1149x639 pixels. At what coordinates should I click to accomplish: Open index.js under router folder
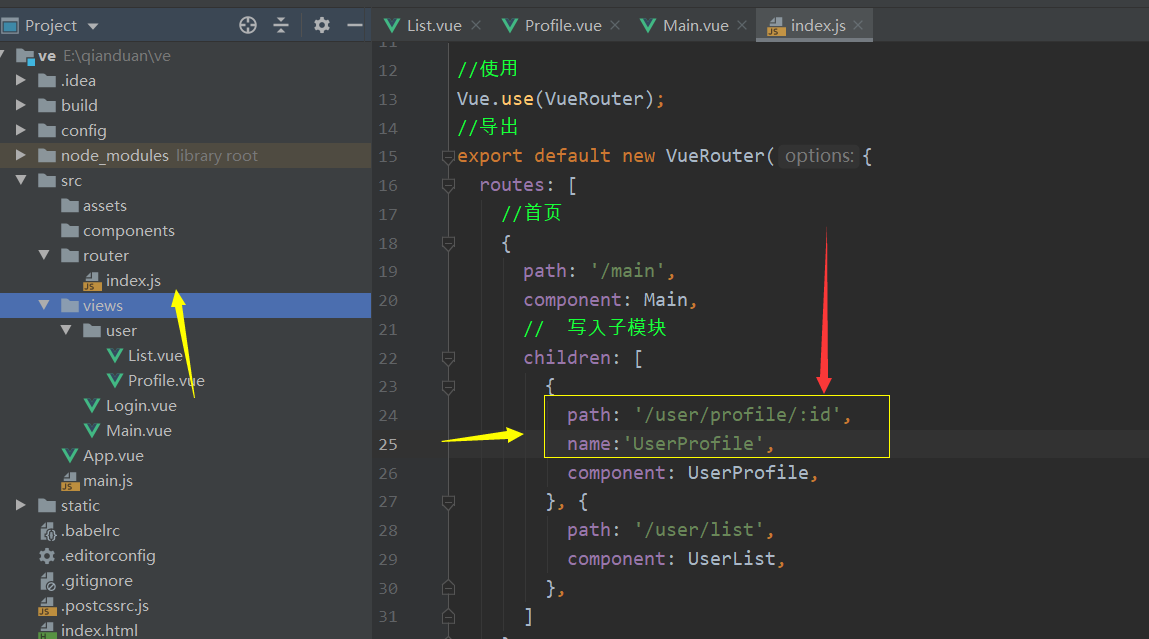coord(133,281)
